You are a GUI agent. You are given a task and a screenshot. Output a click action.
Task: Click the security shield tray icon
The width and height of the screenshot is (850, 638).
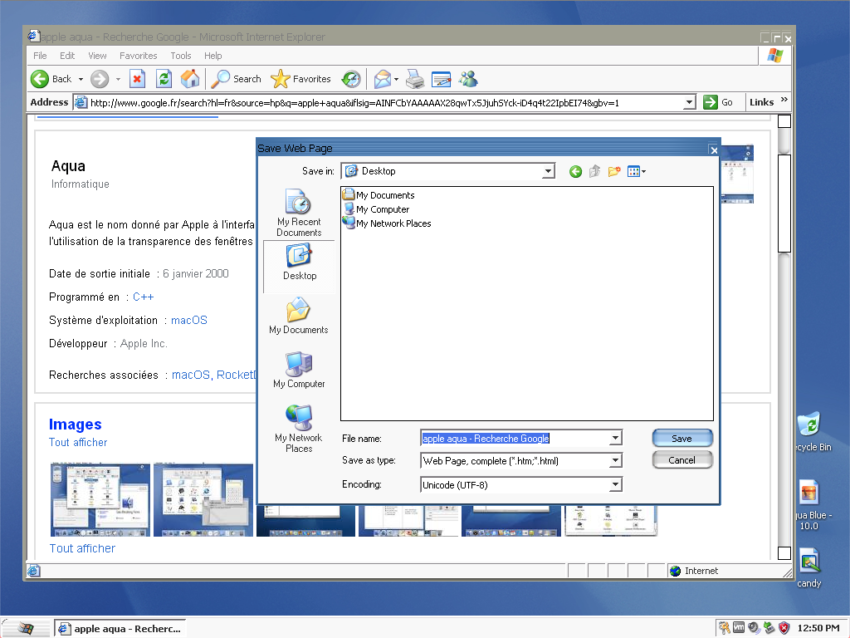(784, 628)
